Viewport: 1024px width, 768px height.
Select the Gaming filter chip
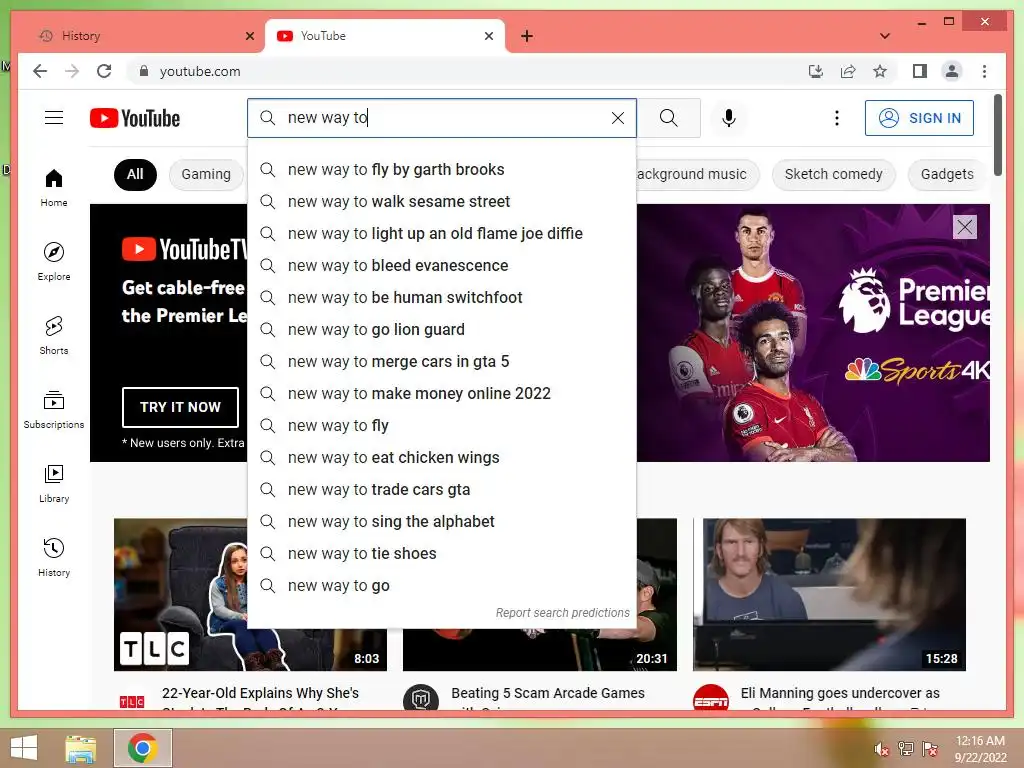206,174
